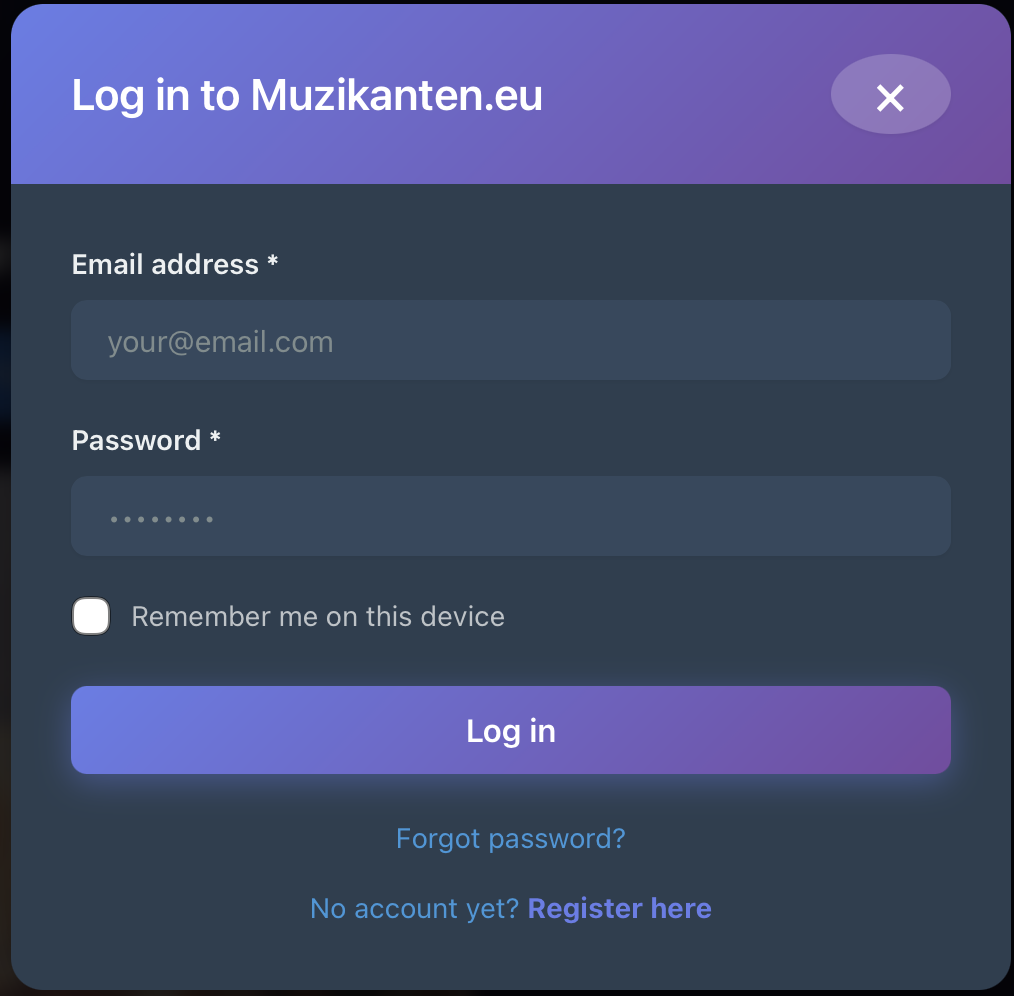The width and height of the screenshot is (1014, 996).
Task: Click into the Password input field
Action: 510,516
